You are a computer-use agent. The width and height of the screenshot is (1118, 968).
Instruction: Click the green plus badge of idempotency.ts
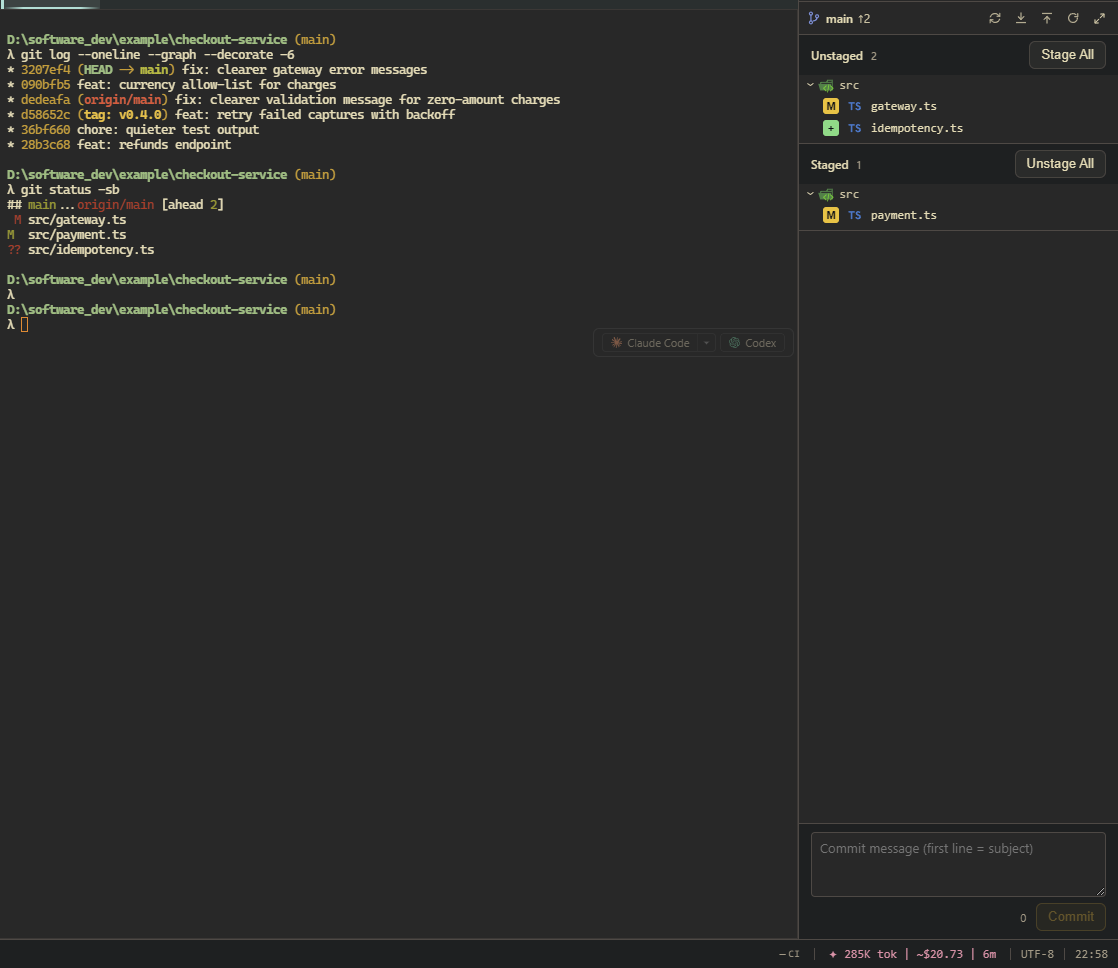[x=831, y=128]
